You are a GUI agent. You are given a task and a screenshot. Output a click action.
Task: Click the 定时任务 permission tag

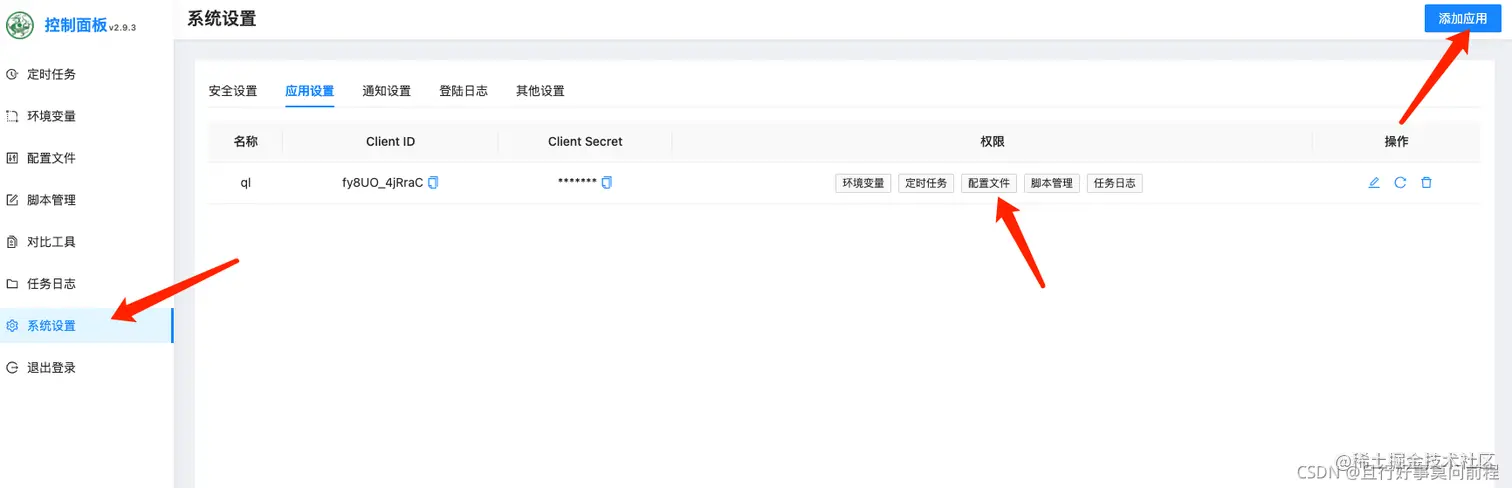[x=926, y=183]
